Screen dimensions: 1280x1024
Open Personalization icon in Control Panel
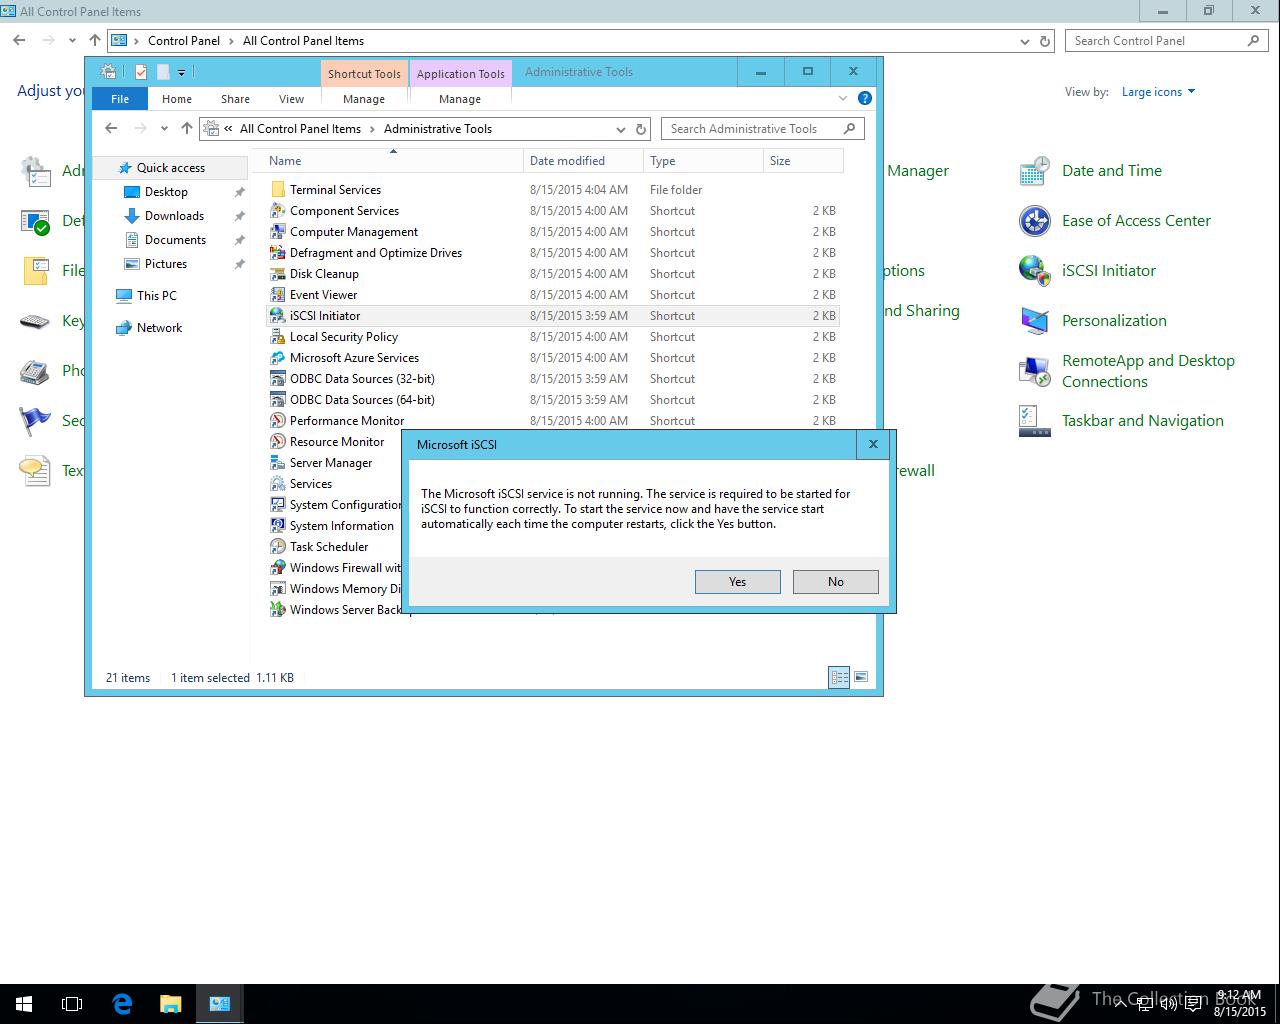point(1034,321)
